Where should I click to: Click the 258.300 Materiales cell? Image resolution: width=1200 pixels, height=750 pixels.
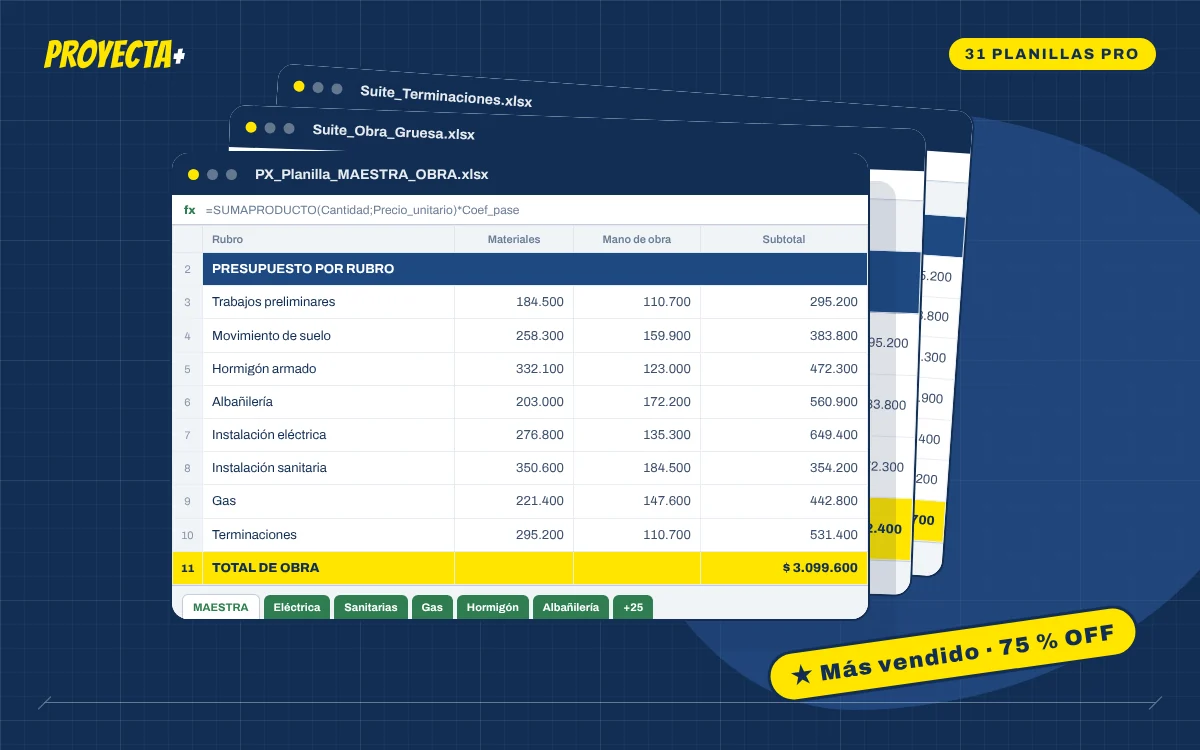514,335
